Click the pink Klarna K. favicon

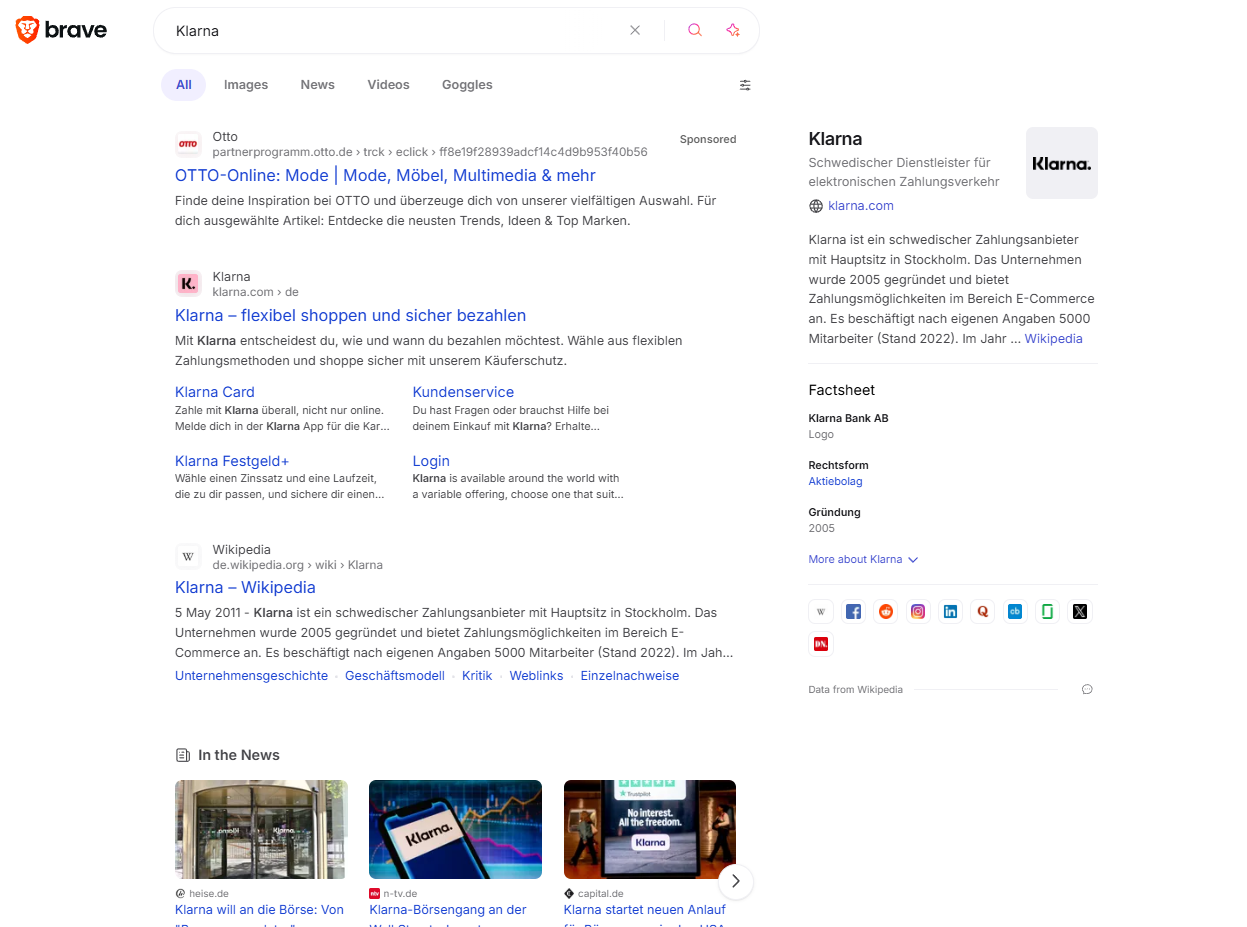(x=188, y=284)
